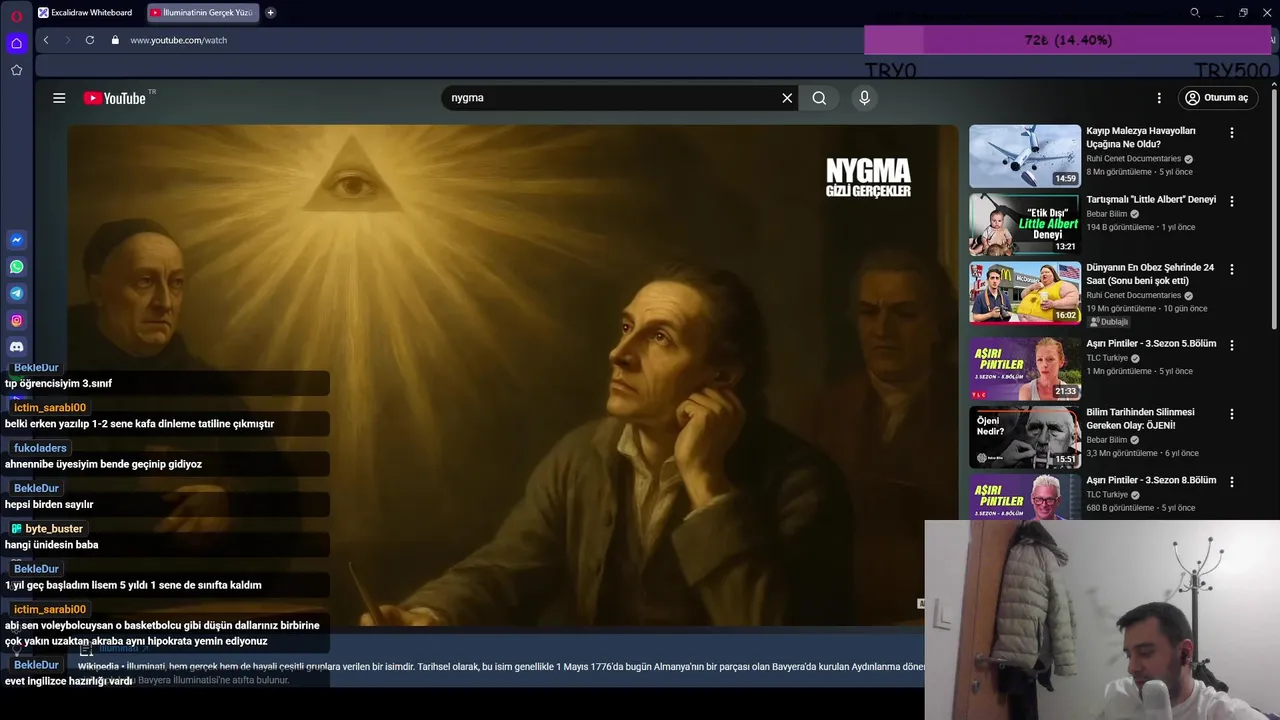1280x720 pixels.
Task: Open TLC Türkiye channel under 5.Bölüm video
Action: pyautogui.click(x=1107, y=358)
